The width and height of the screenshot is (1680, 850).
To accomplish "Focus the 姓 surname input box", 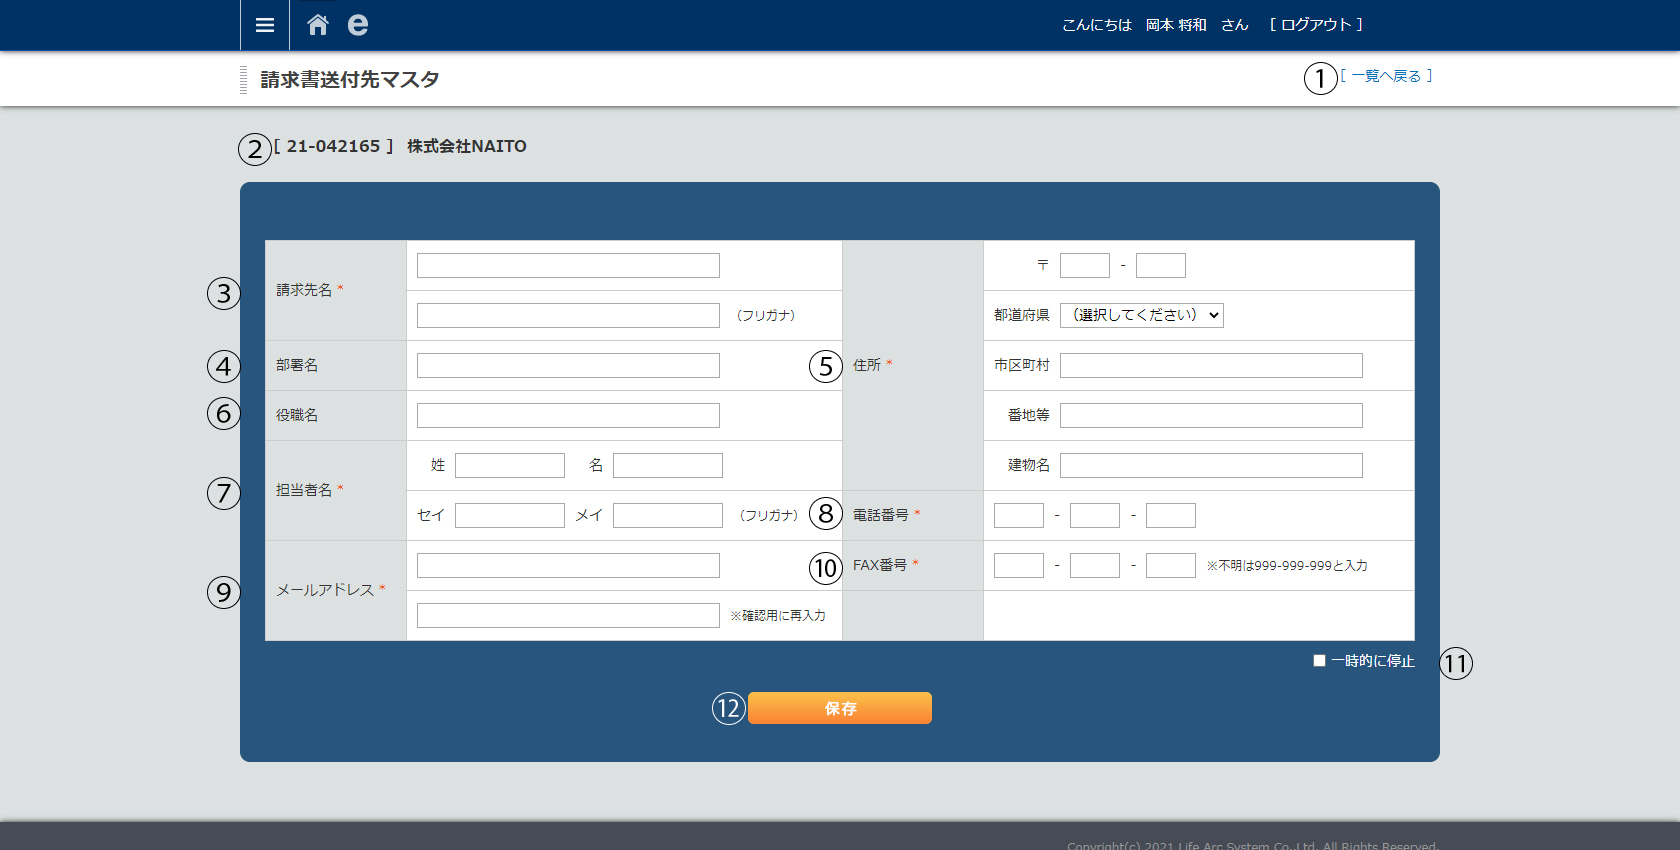I will (510, 465).
